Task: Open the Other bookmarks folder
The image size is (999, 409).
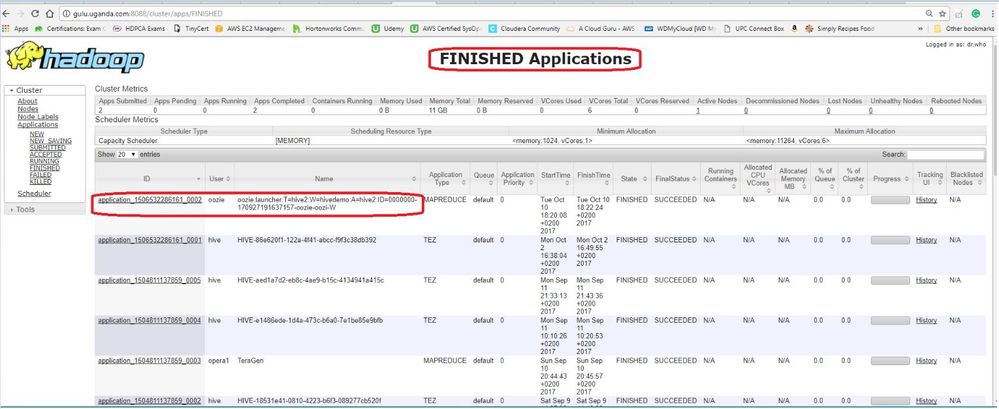Action: [962, 29]
